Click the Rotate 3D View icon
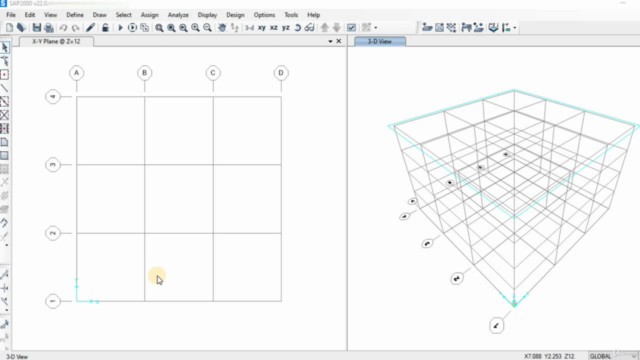This screenshot has height=360, width=640. pos(298,28)
